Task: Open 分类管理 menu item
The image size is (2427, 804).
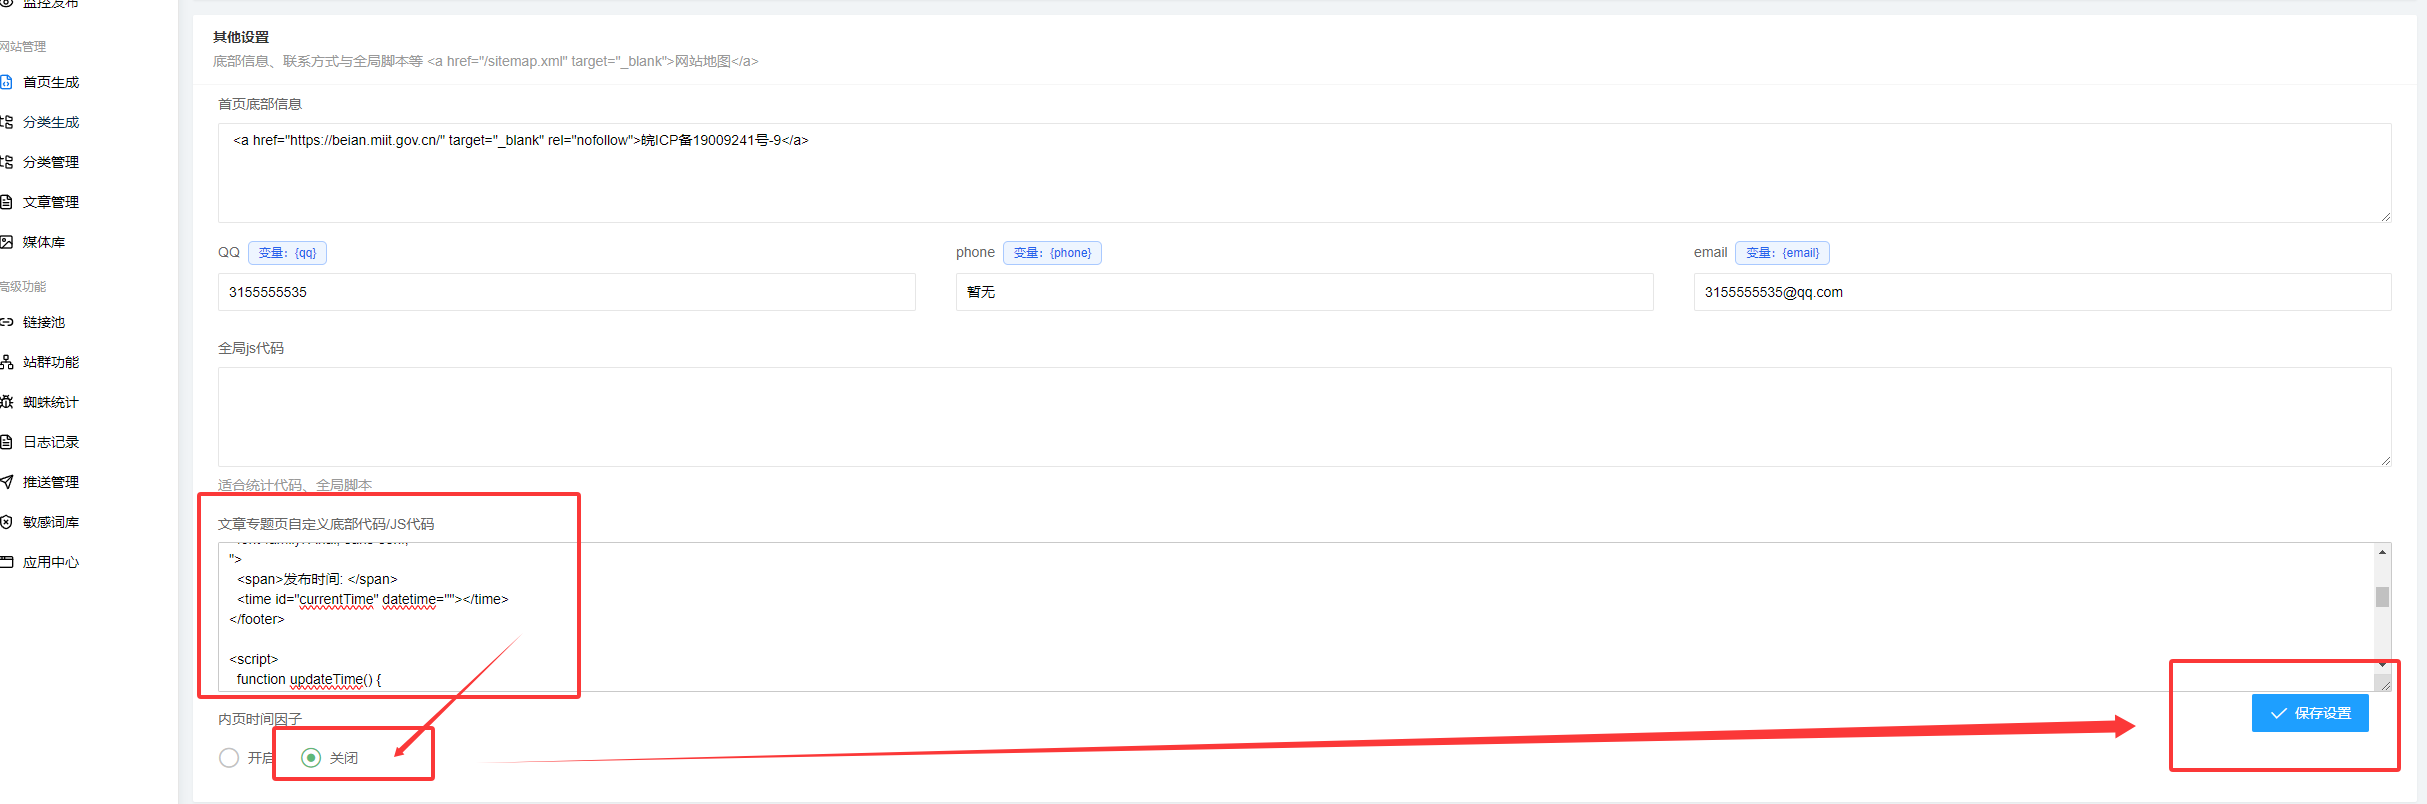Action: coord(50,162)
